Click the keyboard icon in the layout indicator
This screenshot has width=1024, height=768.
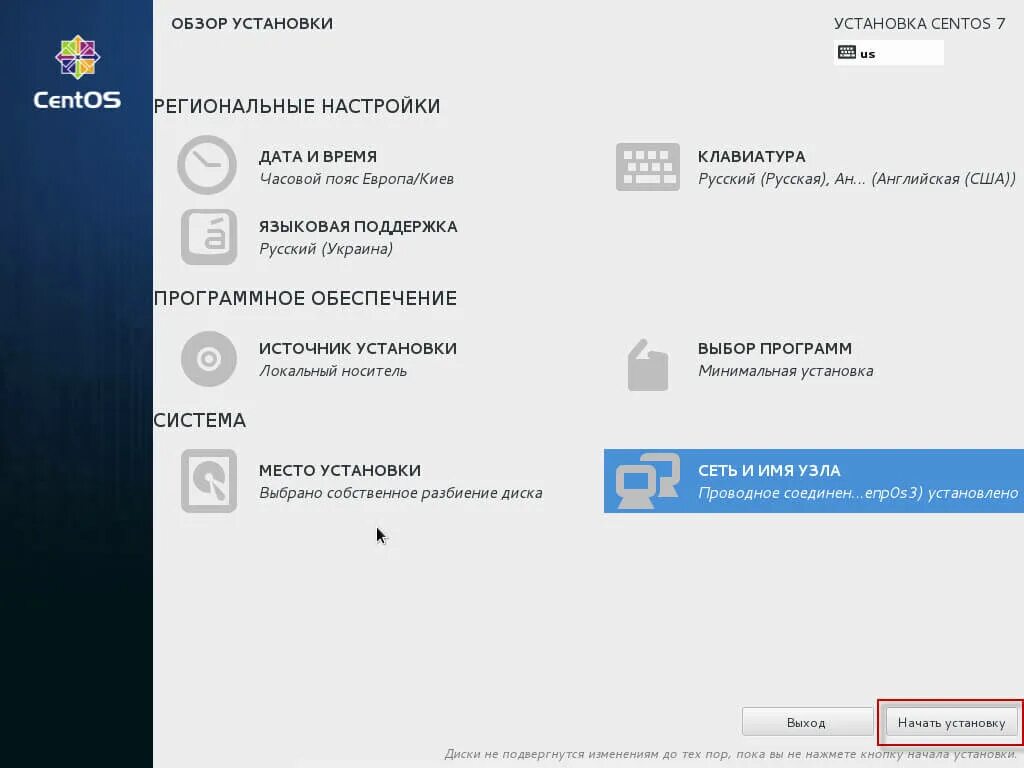pyautogui.click(x=847, y=52)
